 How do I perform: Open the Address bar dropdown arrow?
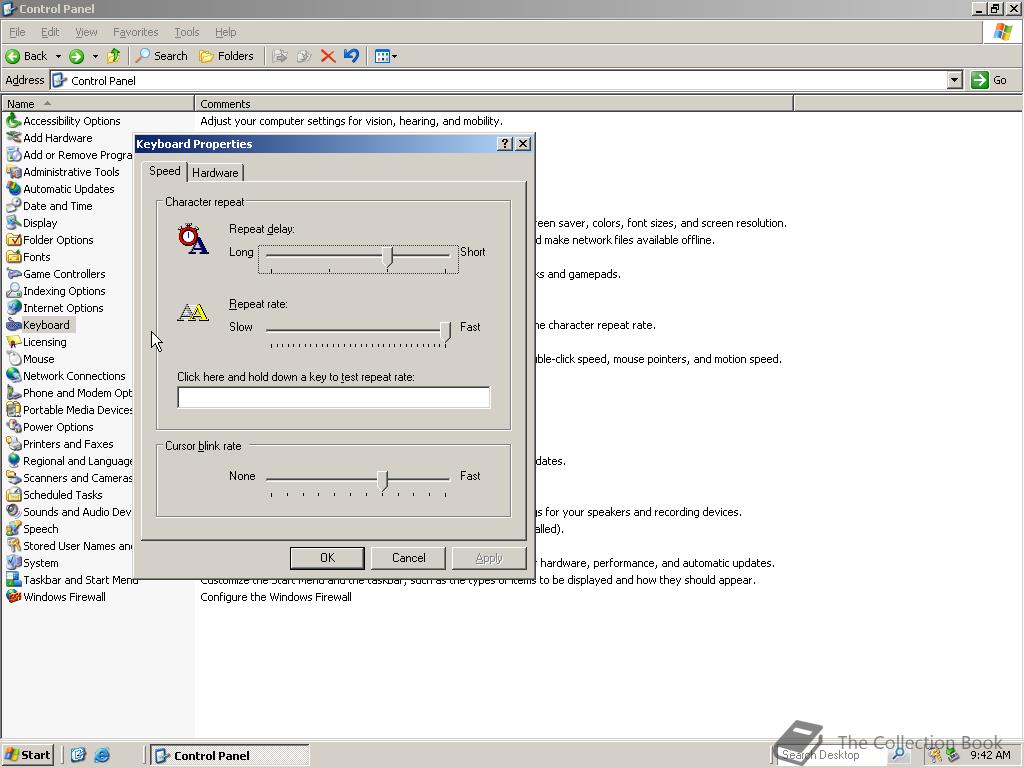tap(955, 80)
